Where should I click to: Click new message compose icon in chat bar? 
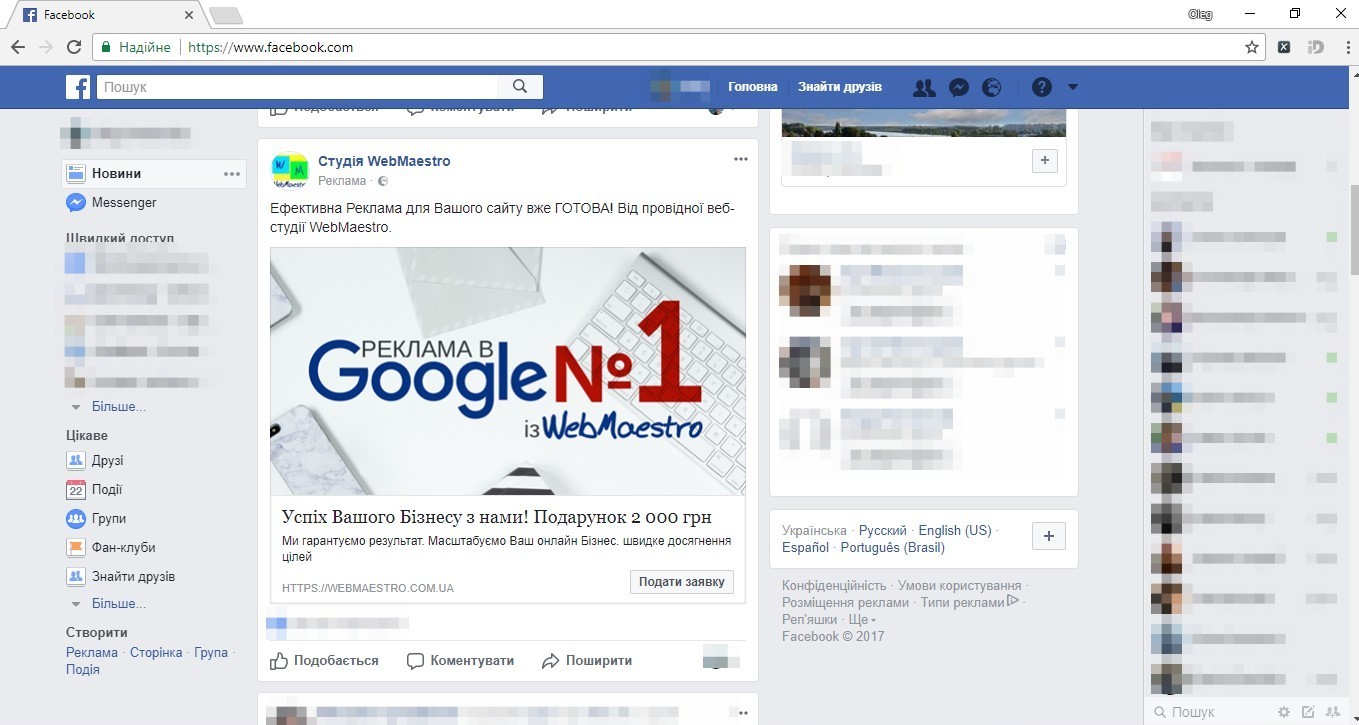point(1307,712)
